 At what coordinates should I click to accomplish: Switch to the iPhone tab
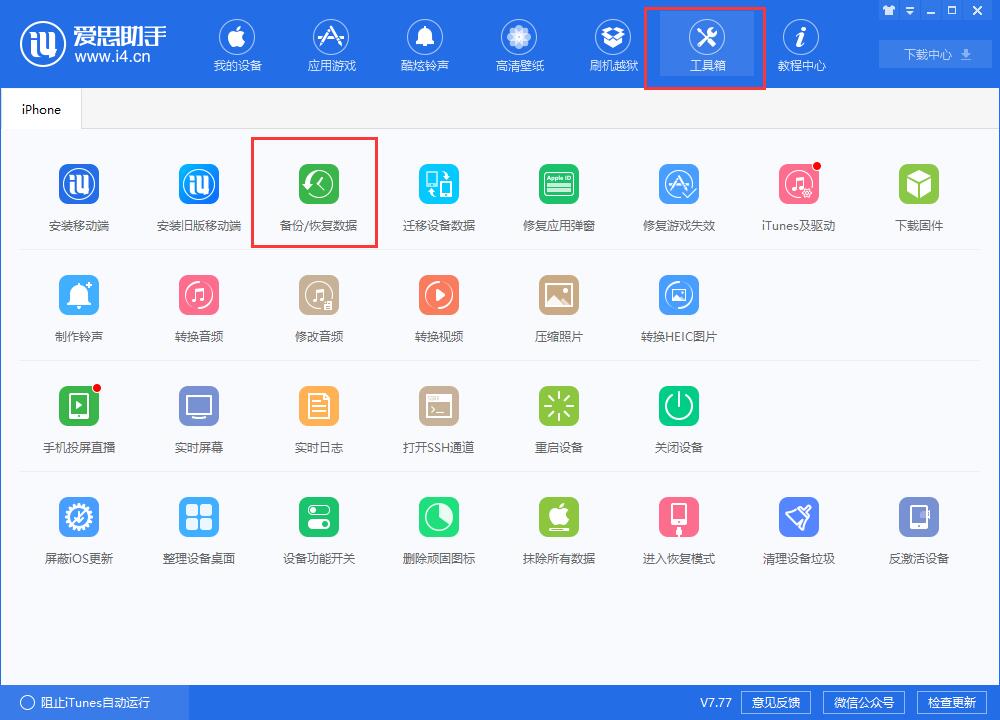(40, 109)
